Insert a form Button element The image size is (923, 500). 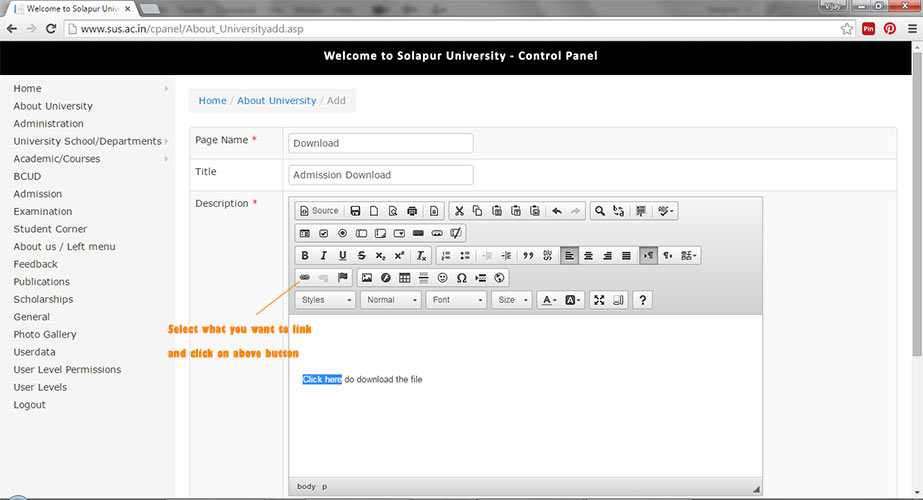click(418, 233)
